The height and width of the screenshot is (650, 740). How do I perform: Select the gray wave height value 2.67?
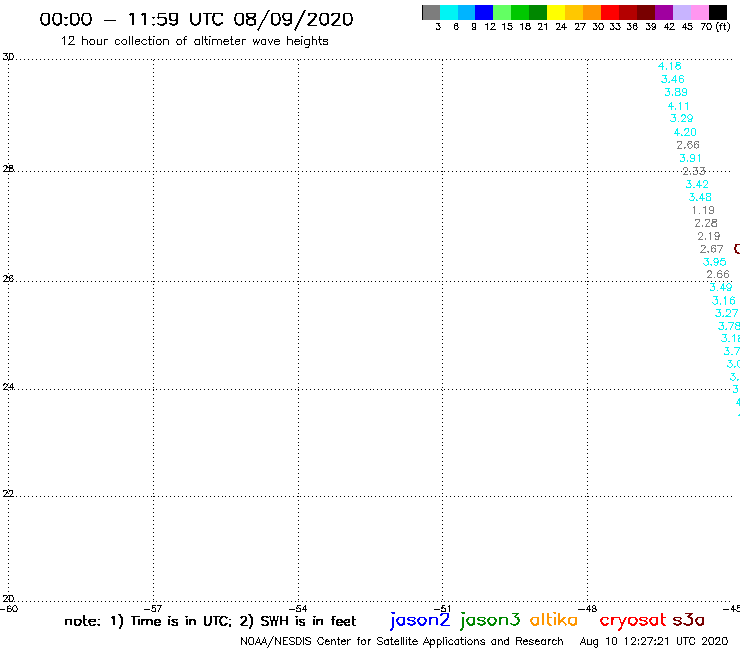pos(711,249)
